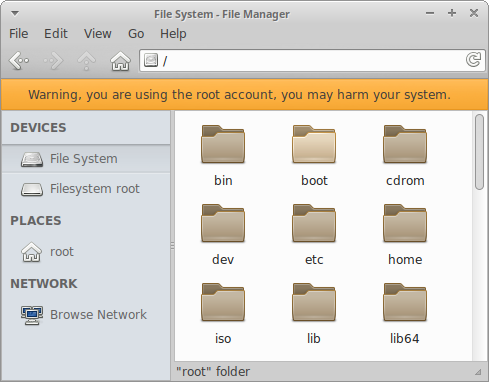
Task: Go to parent folder with the up arrow
Action: point(87,61)
